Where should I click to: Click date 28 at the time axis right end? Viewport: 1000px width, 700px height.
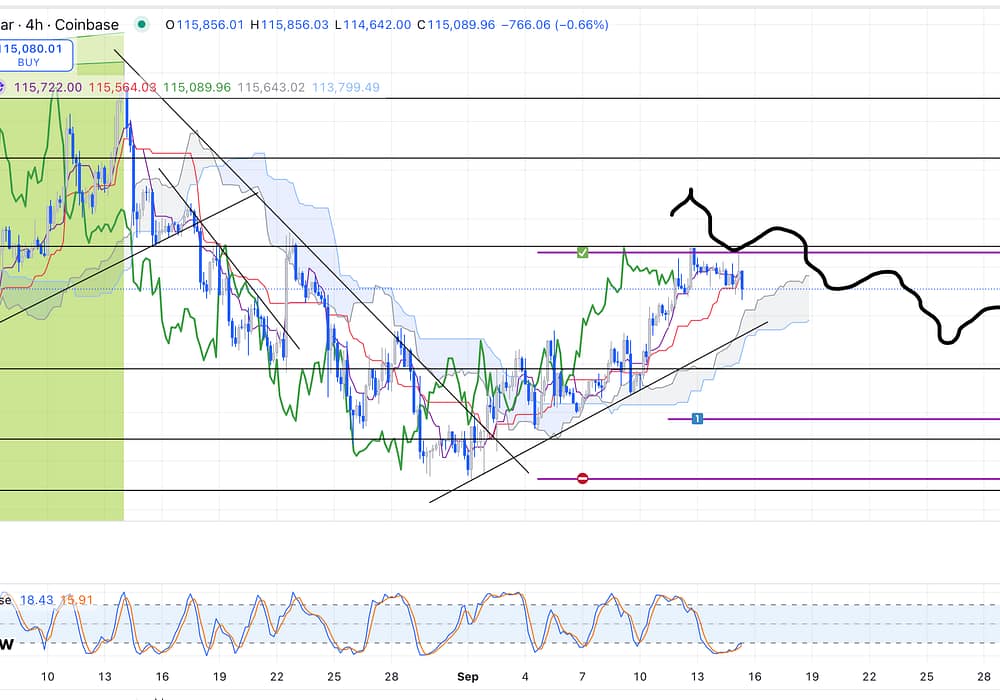click(x=984, y=677)
